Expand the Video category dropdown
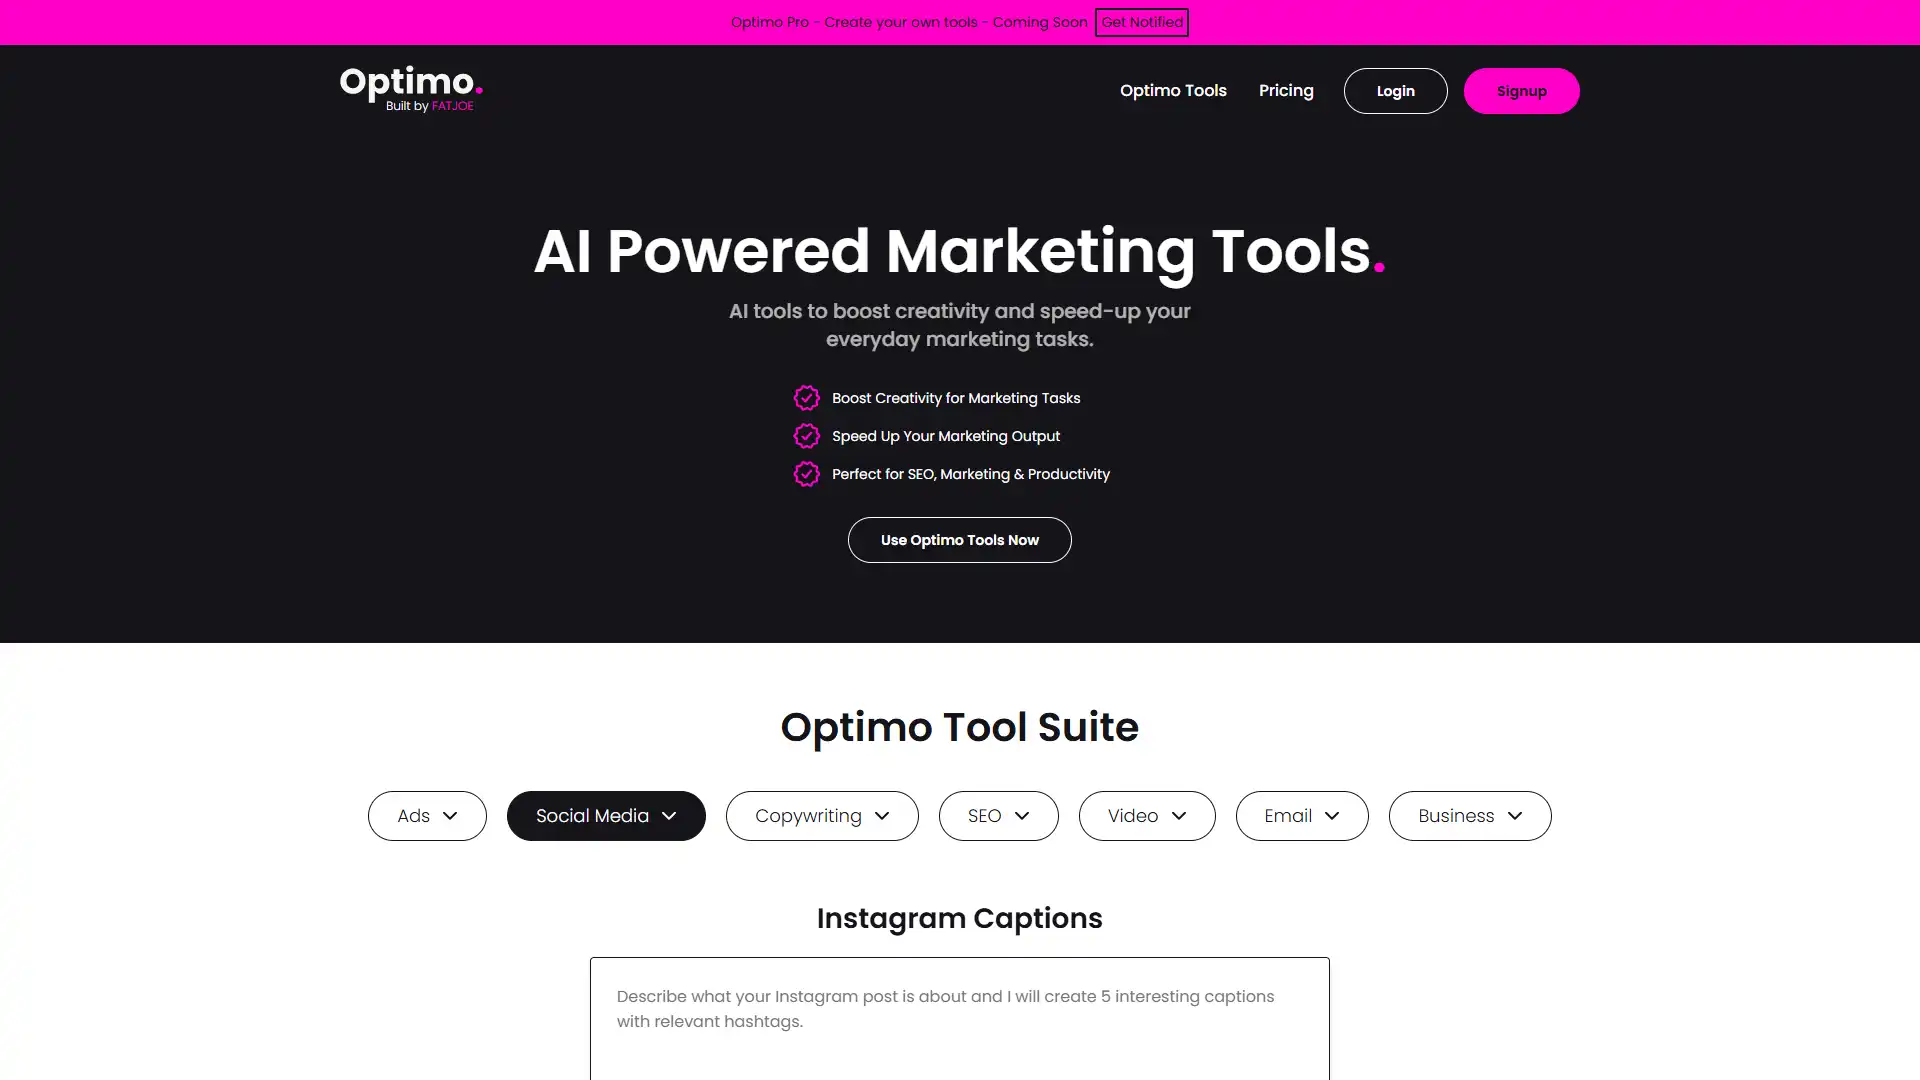Viewport: 1920px width, 1080px height. coord(1147,815)
